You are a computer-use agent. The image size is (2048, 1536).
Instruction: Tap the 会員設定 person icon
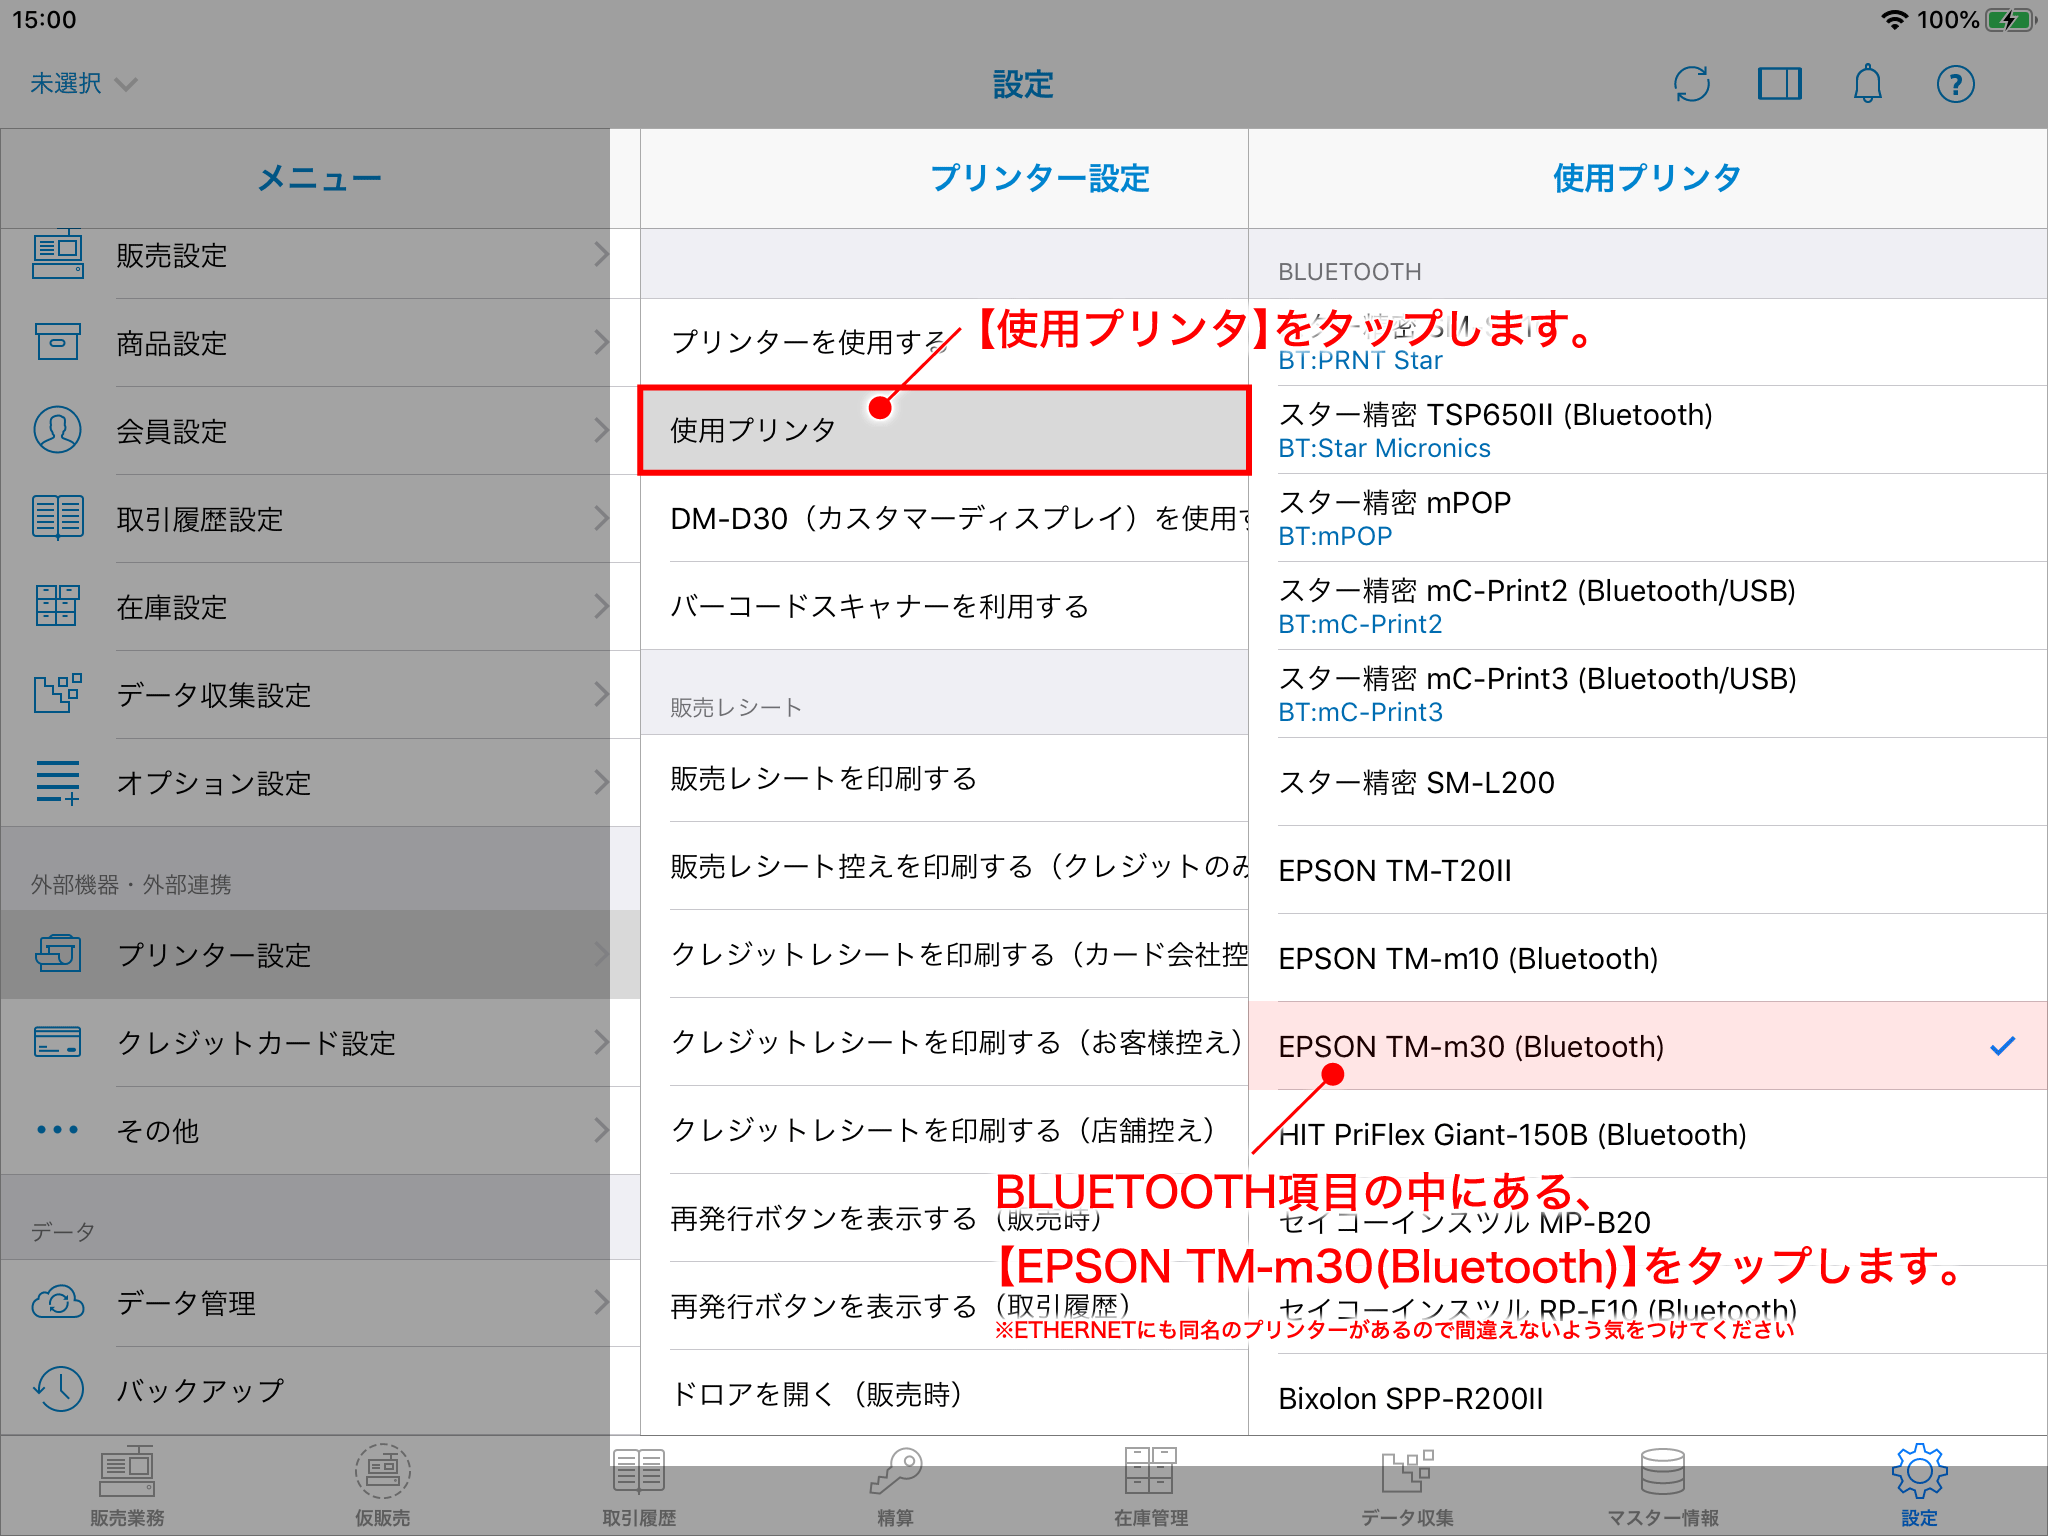(x=58, y=430)
